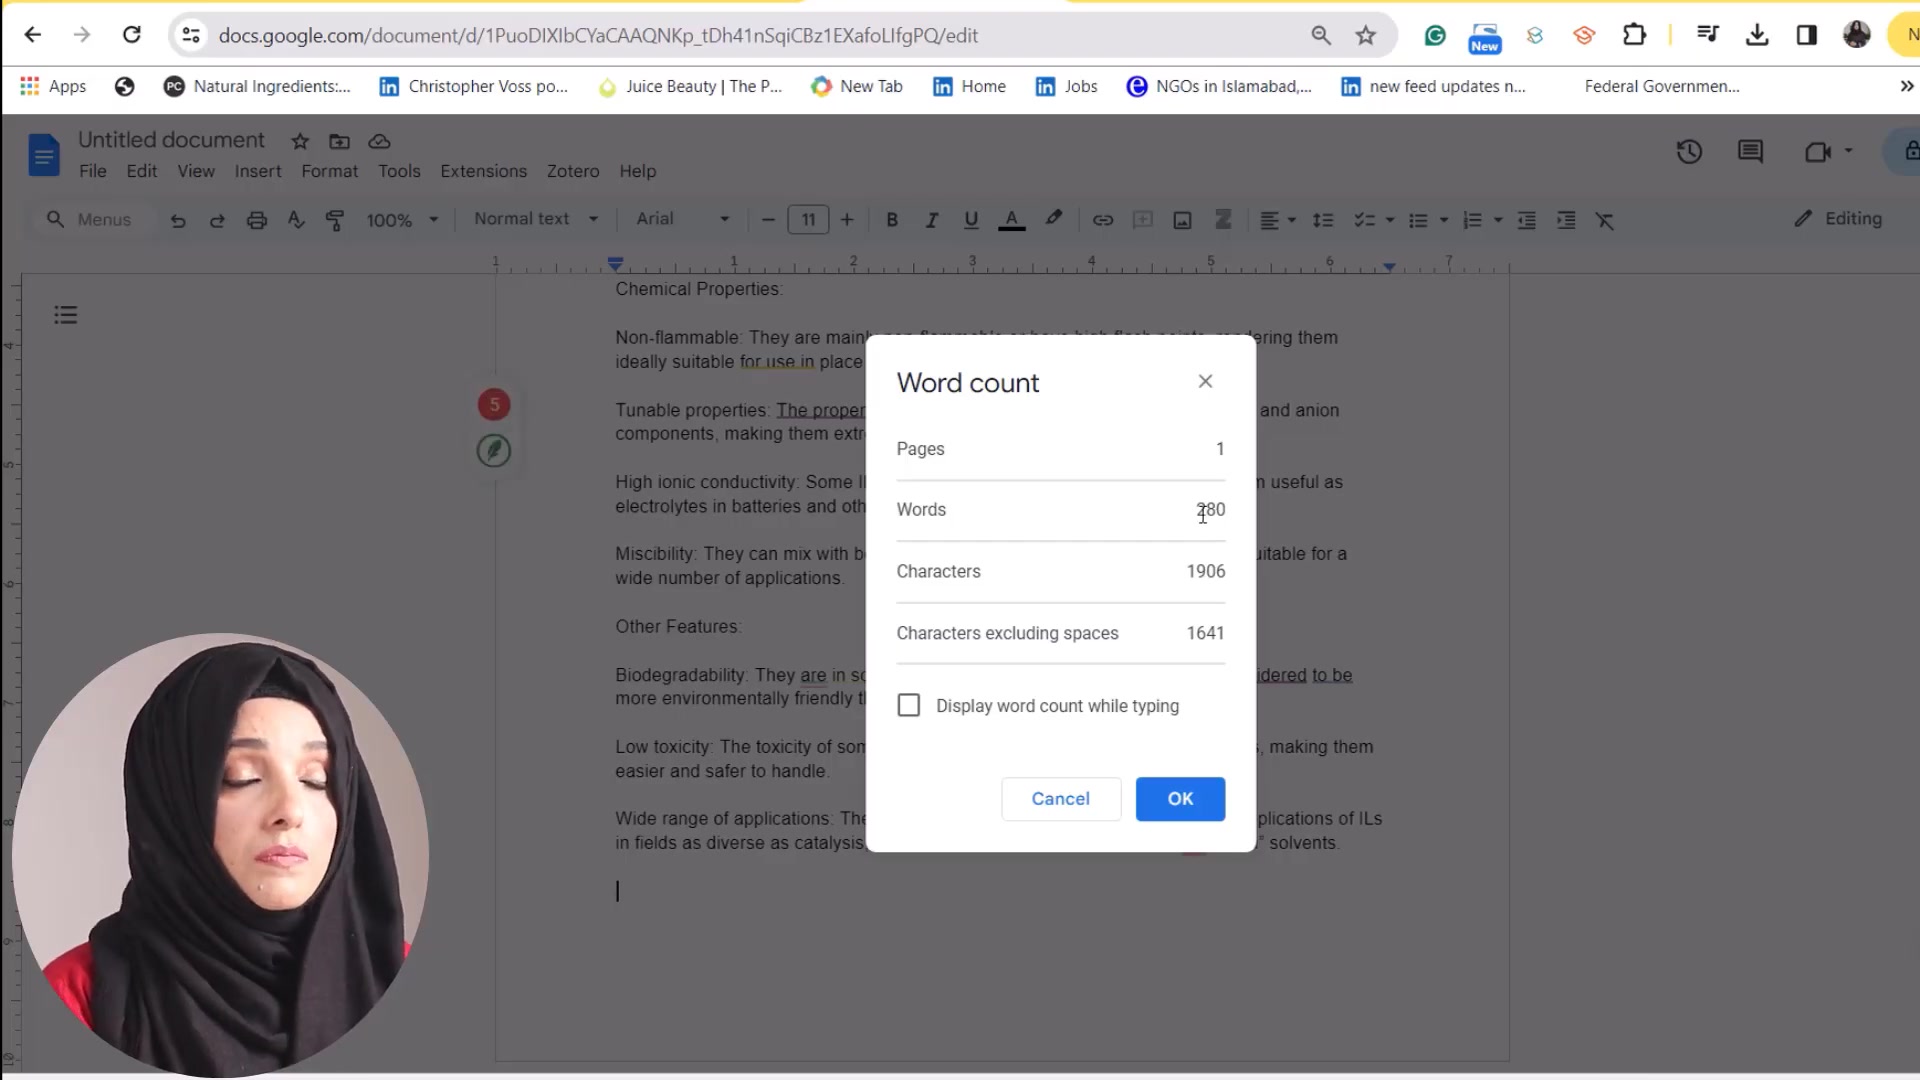Select the paint format tool
Screen dimensions: 1920x1080
(335, 220)
